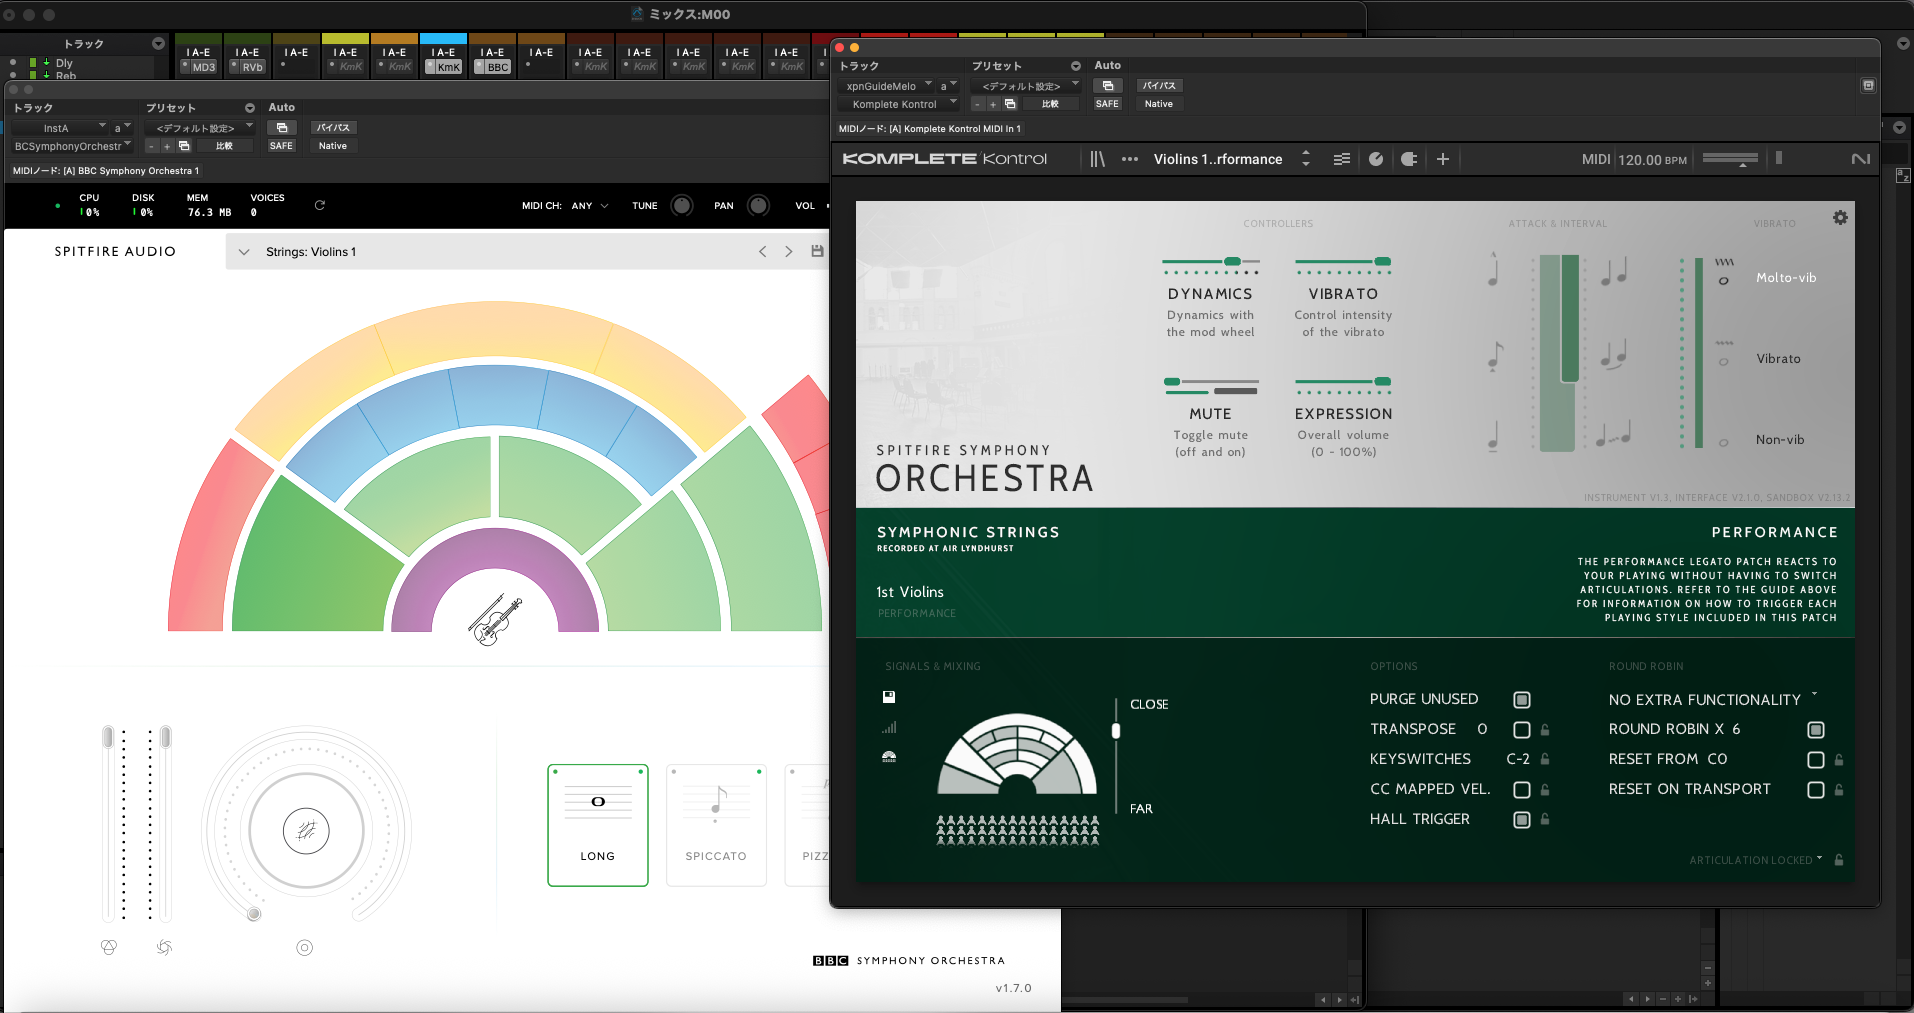Select Non-vib vibrato option

pyautogui.click(x=1780, y=440)
